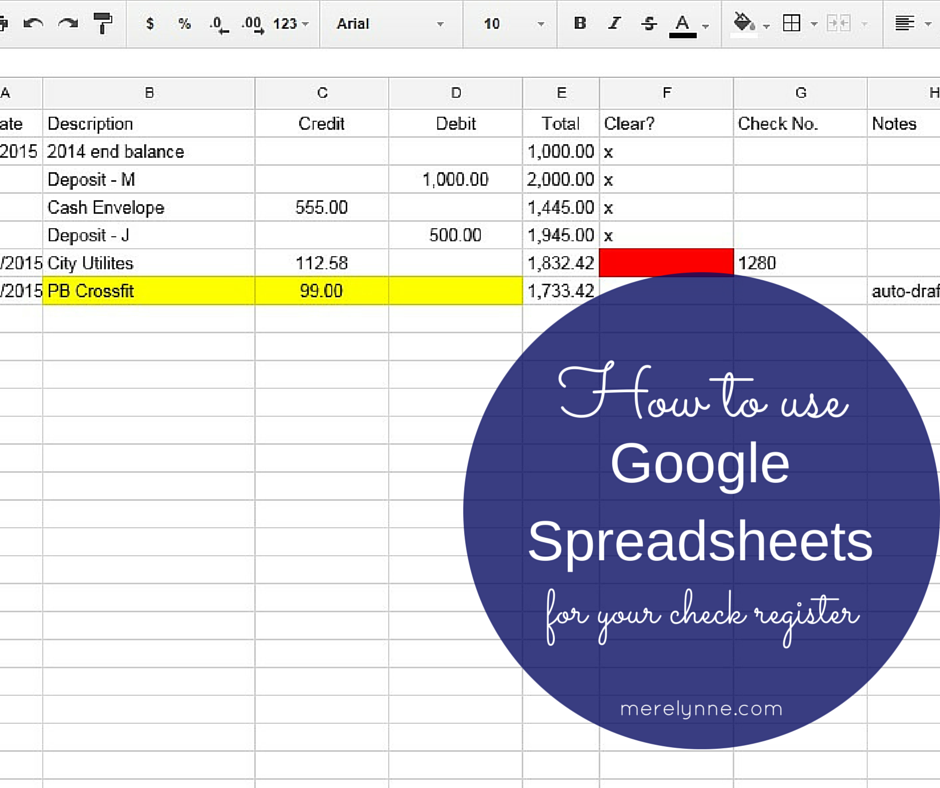
Task: Open the Arial font dropdown
Action: 390,24
